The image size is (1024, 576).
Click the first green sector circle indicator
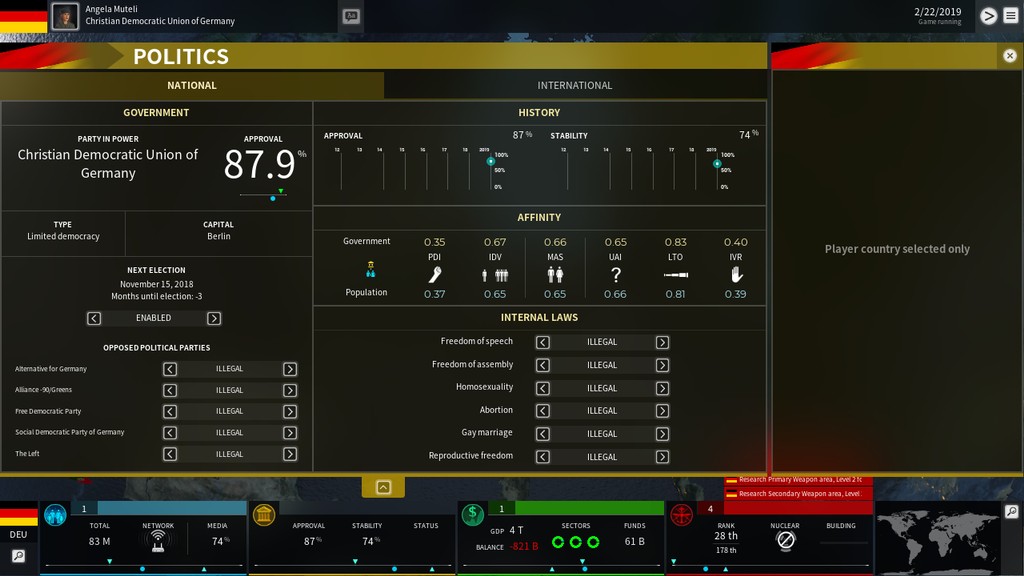558,542
